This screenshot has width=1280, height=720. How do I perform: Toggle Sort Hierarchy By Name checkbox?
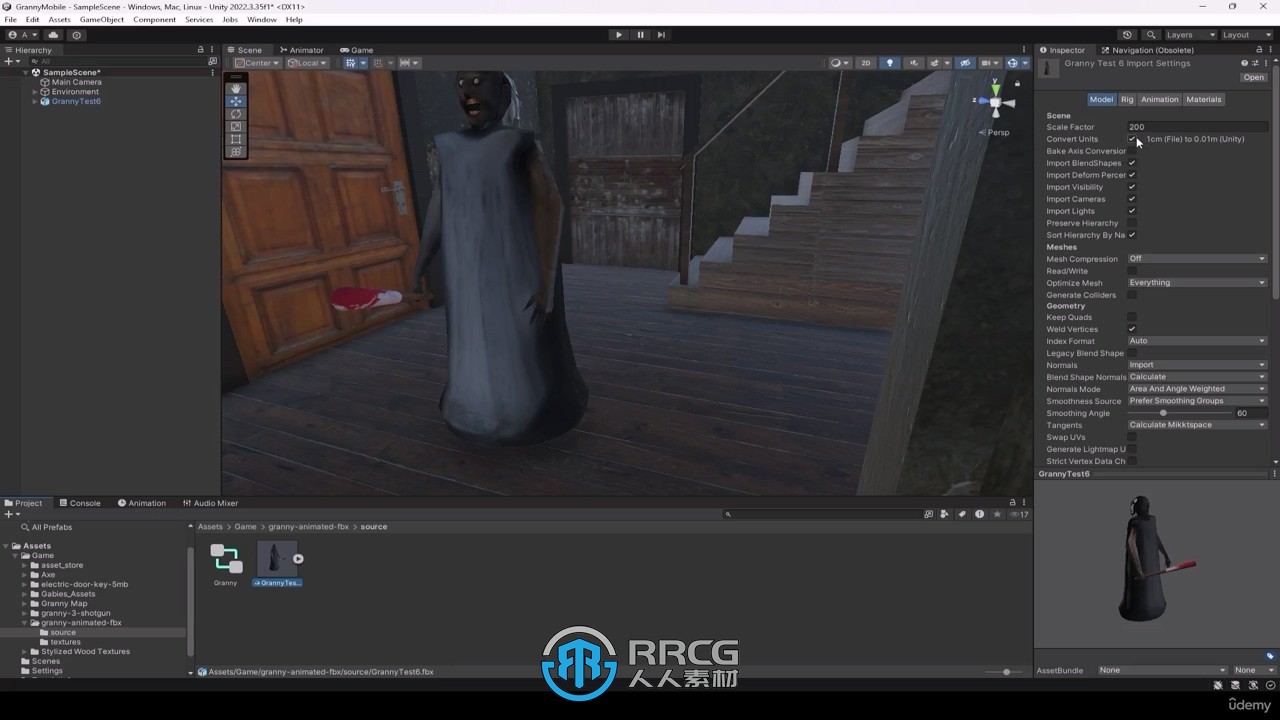1132,235
